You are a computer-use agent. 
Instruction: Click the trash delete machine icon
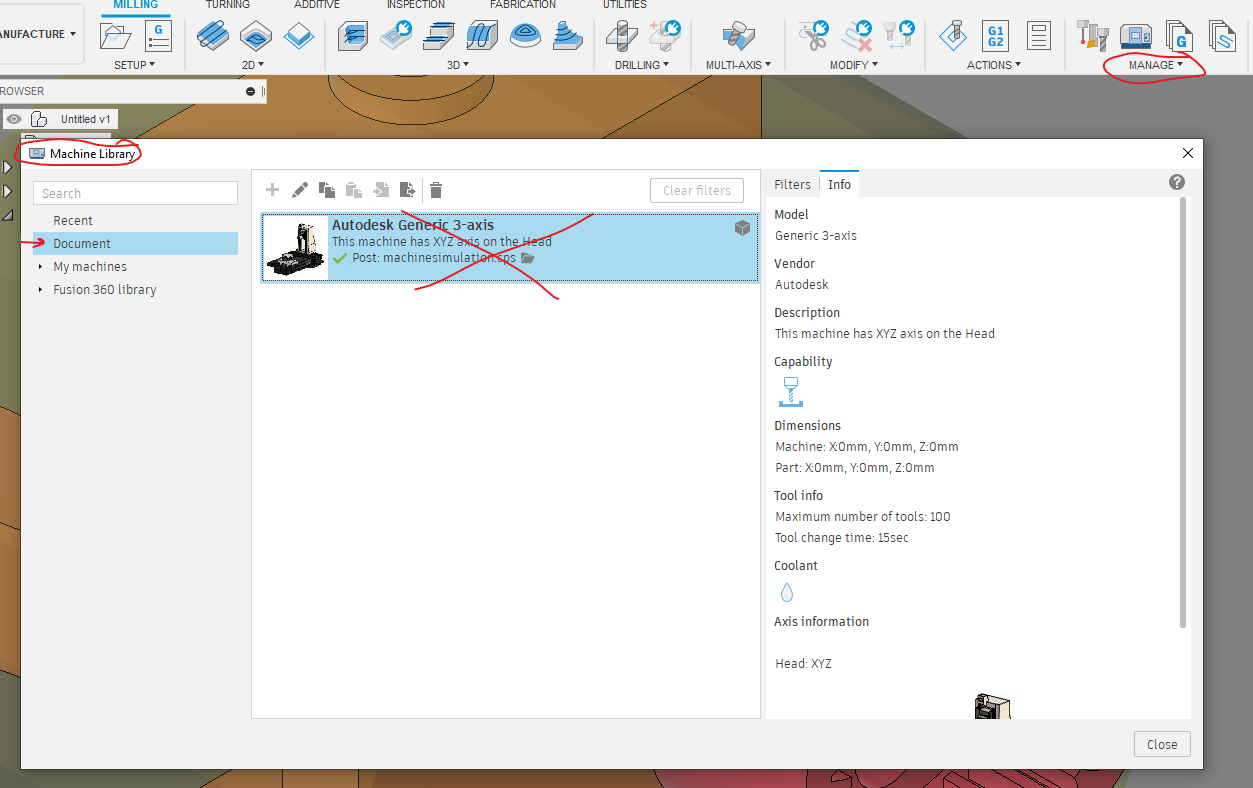pos(436,190)
